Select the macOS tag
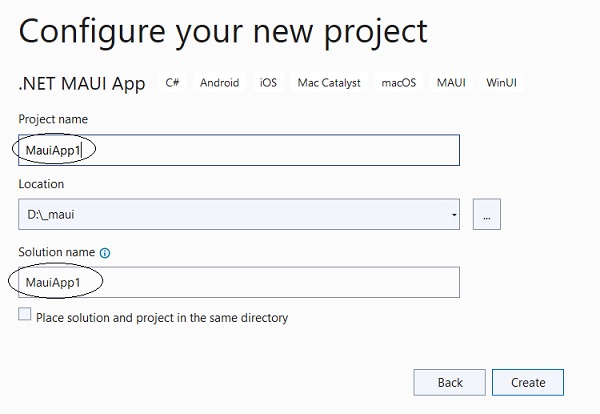Viewport: 600px width, 414px height. (x=399, y=83)
